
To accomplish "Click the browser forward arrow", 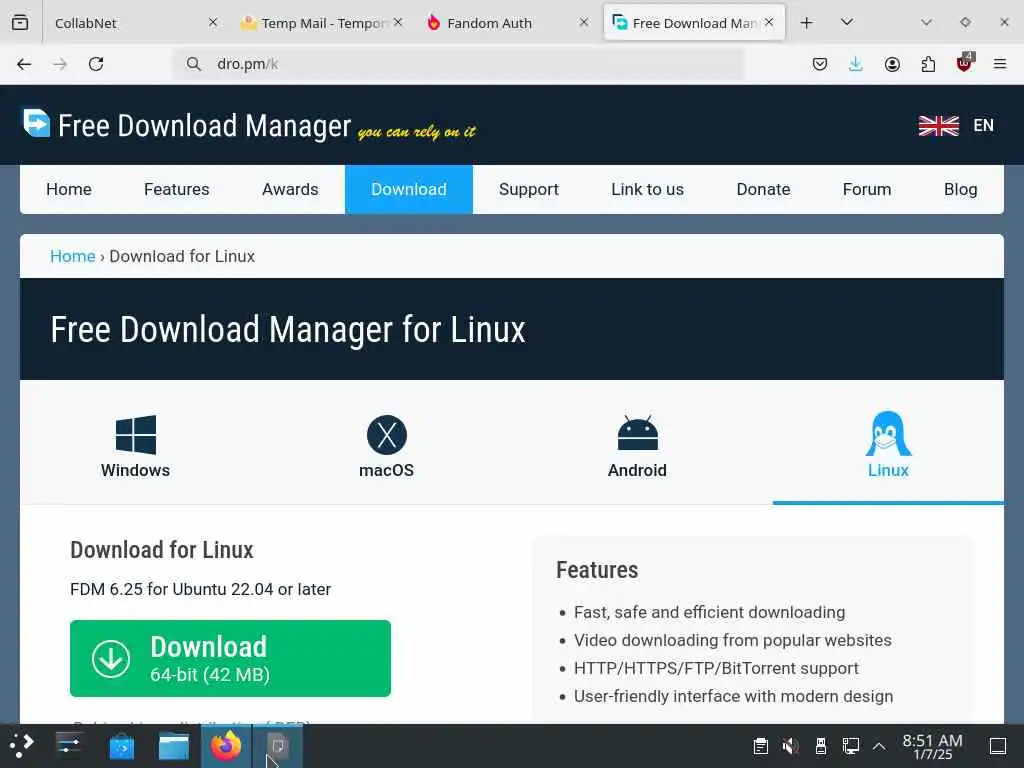I will click(x=60, y=64).
